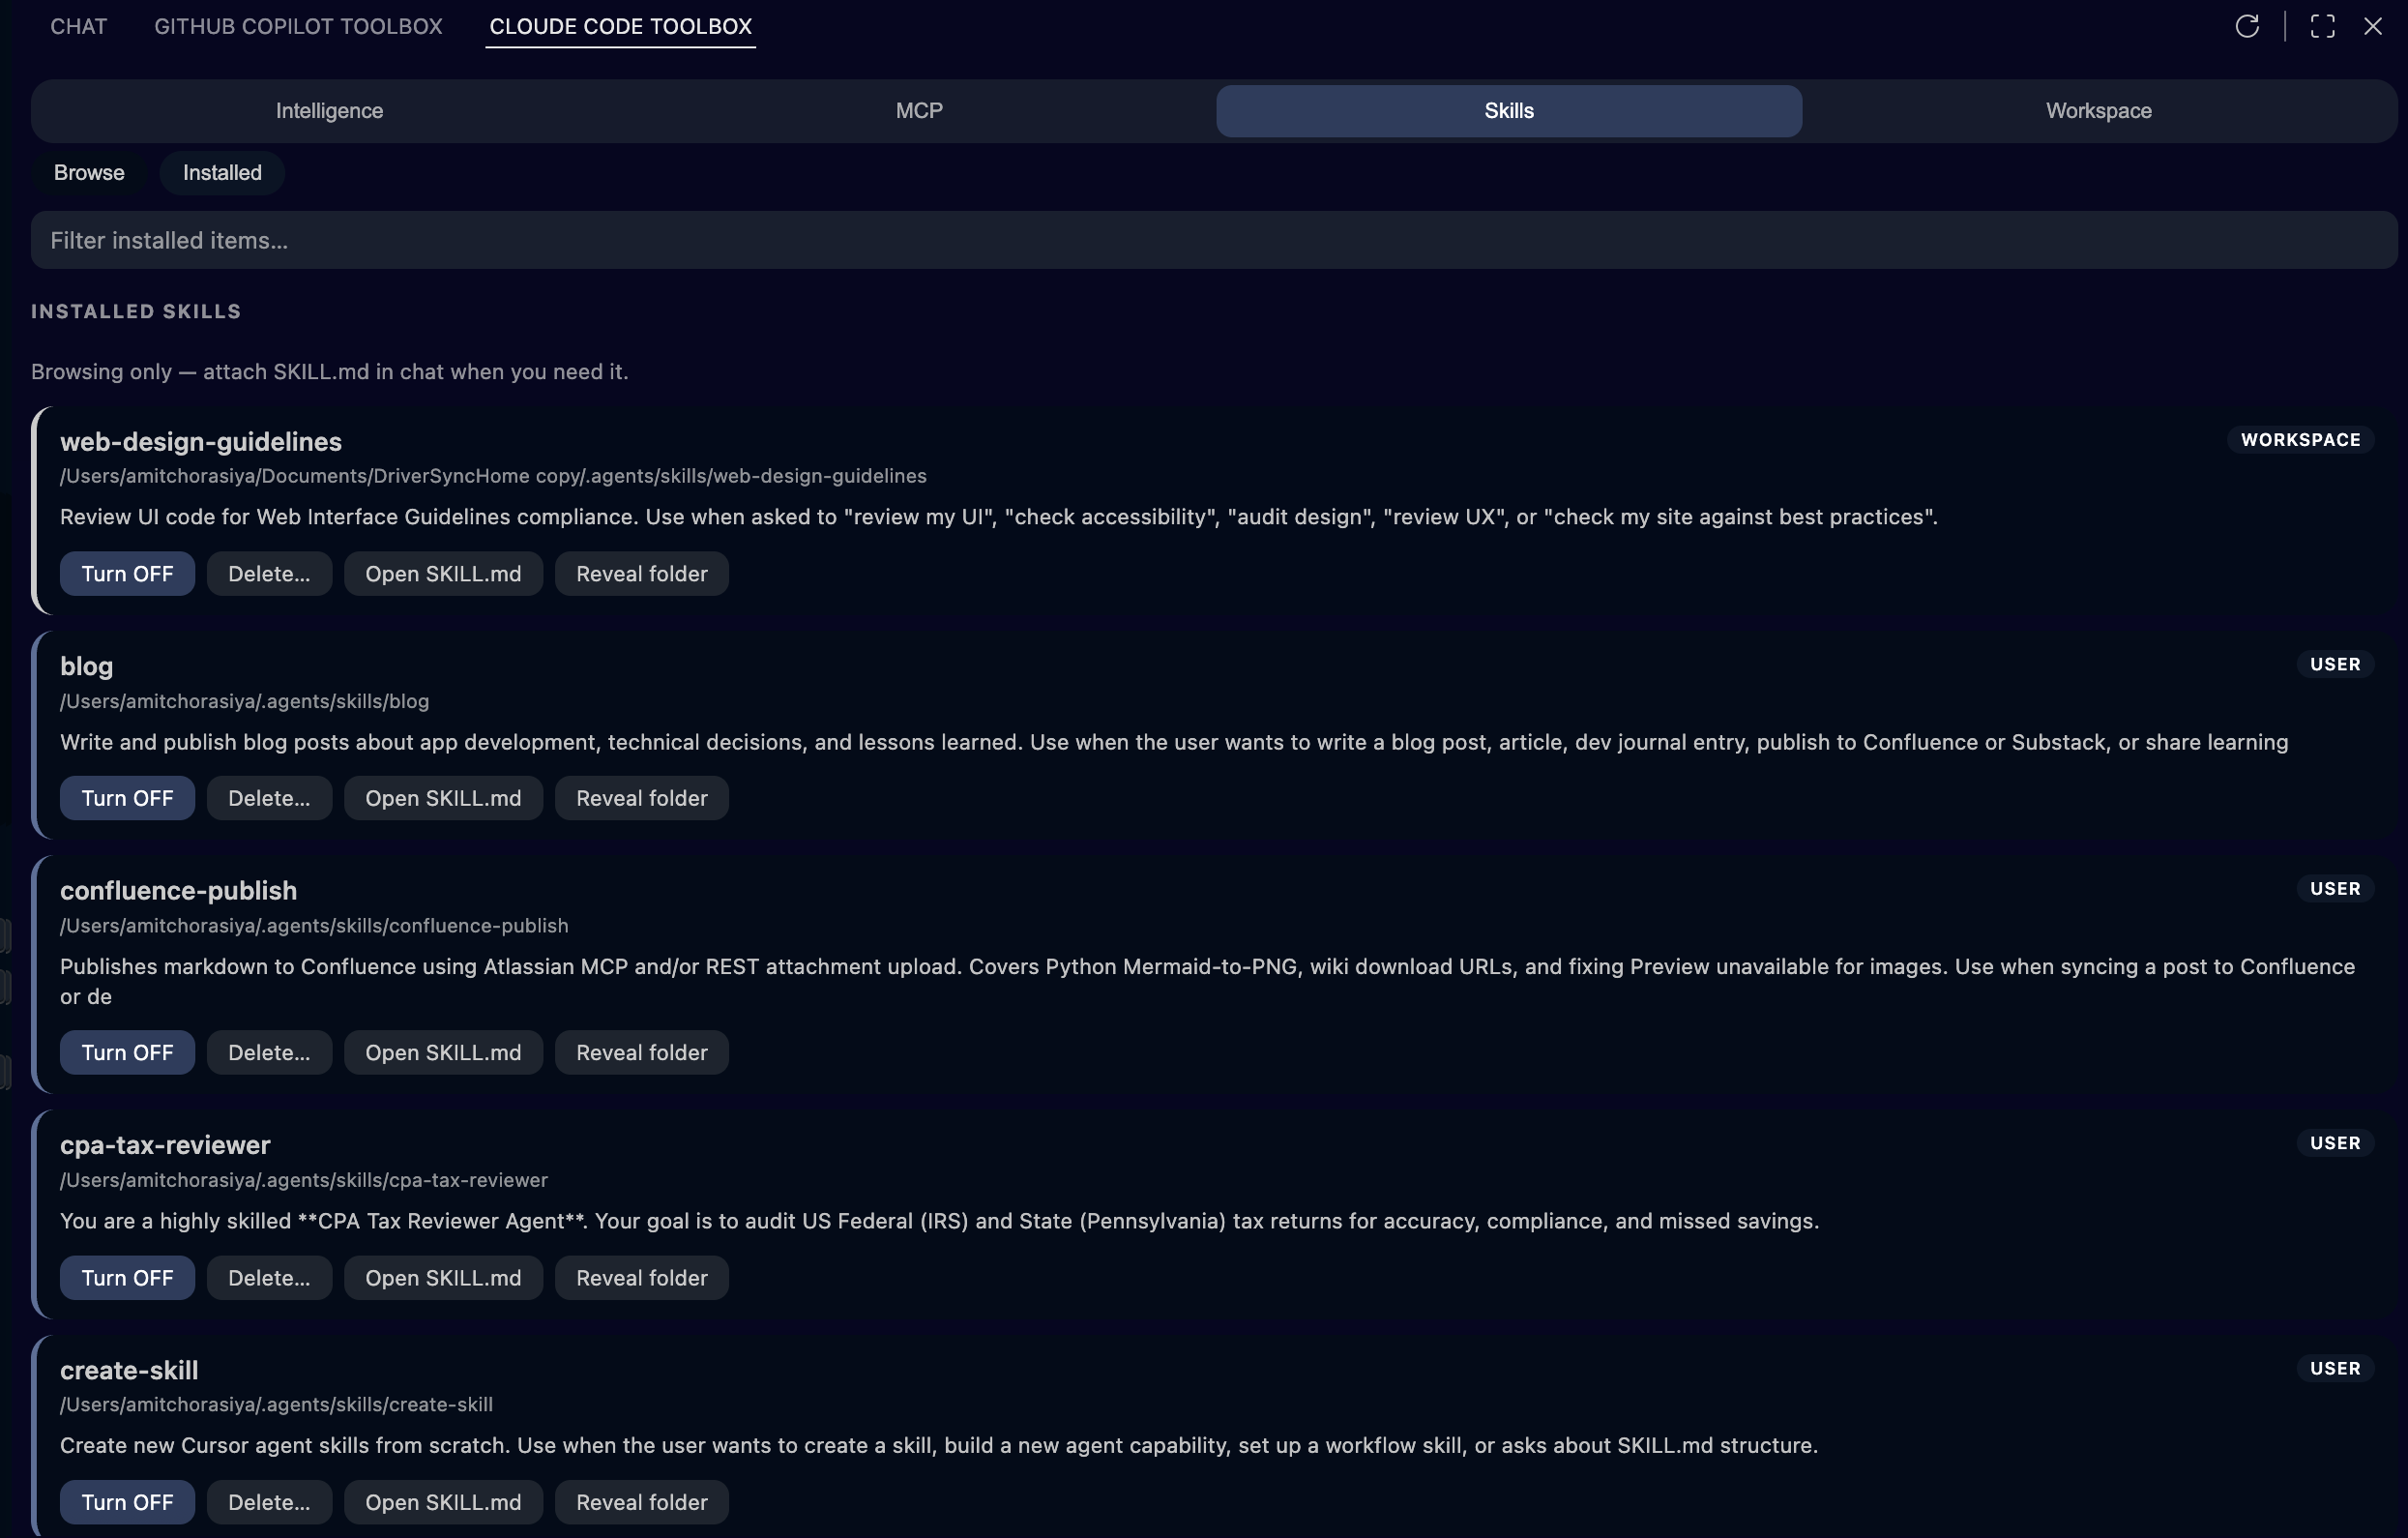This screenshot has width=2408, height=1538.
Task: Reveal folder for the blog skill
Action: 641,797
